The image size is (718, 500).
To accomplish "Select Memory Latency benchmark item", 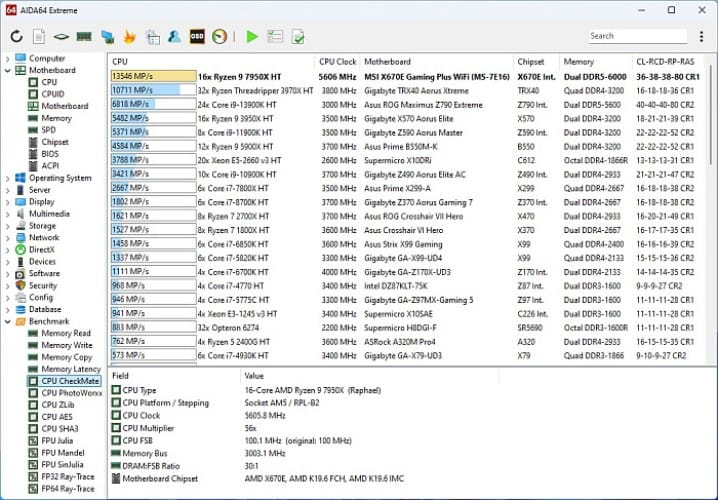I will pyautogui.click(x=70, y=369).
